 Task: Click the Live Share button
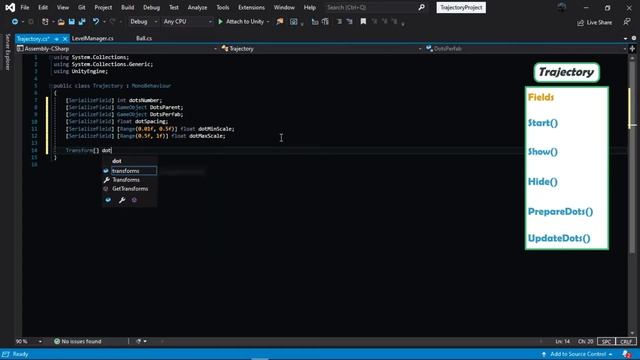[594, 22]
